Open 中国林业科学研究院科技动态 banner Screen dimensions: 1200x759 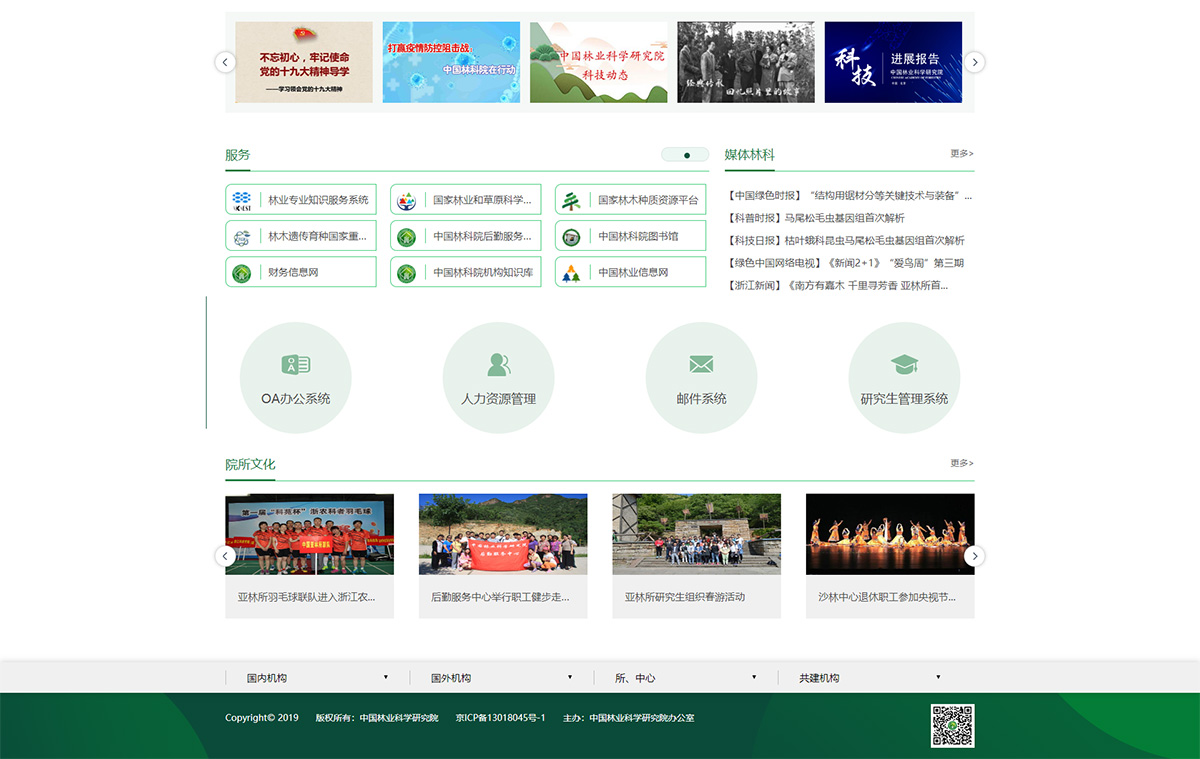[x=599, y=62]
